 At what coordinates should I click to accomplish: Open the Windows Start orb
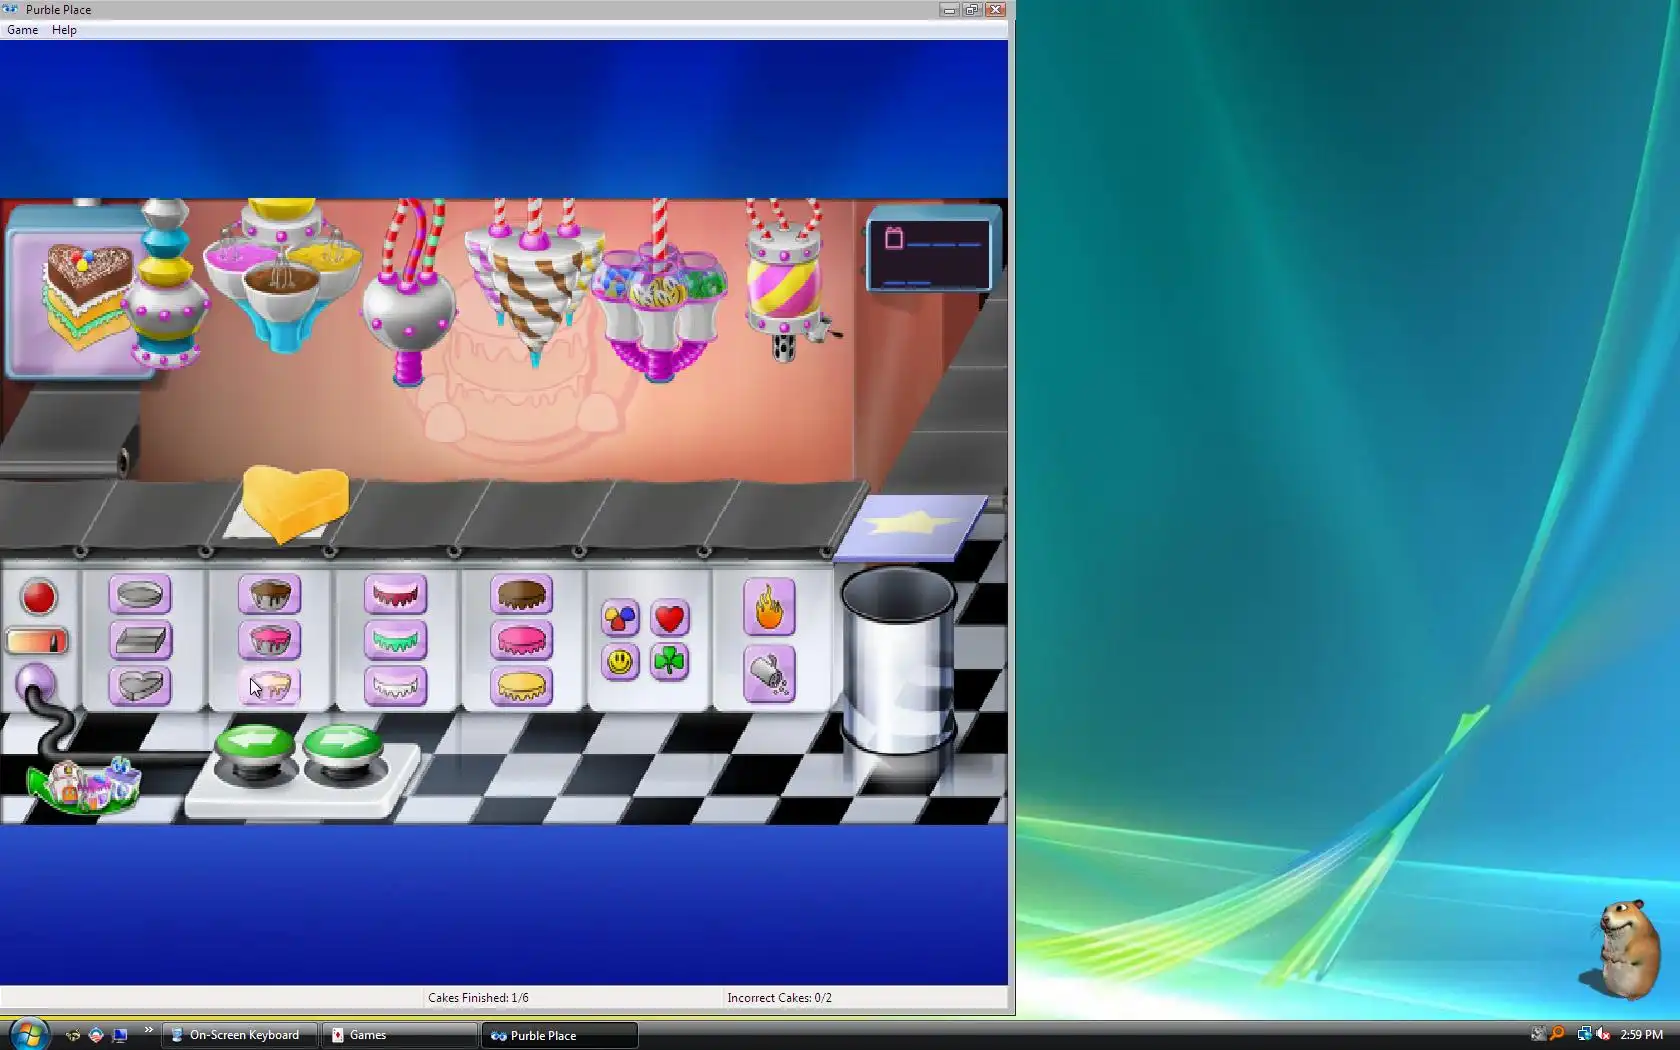pyautogui.click(x=27, y=1034)
